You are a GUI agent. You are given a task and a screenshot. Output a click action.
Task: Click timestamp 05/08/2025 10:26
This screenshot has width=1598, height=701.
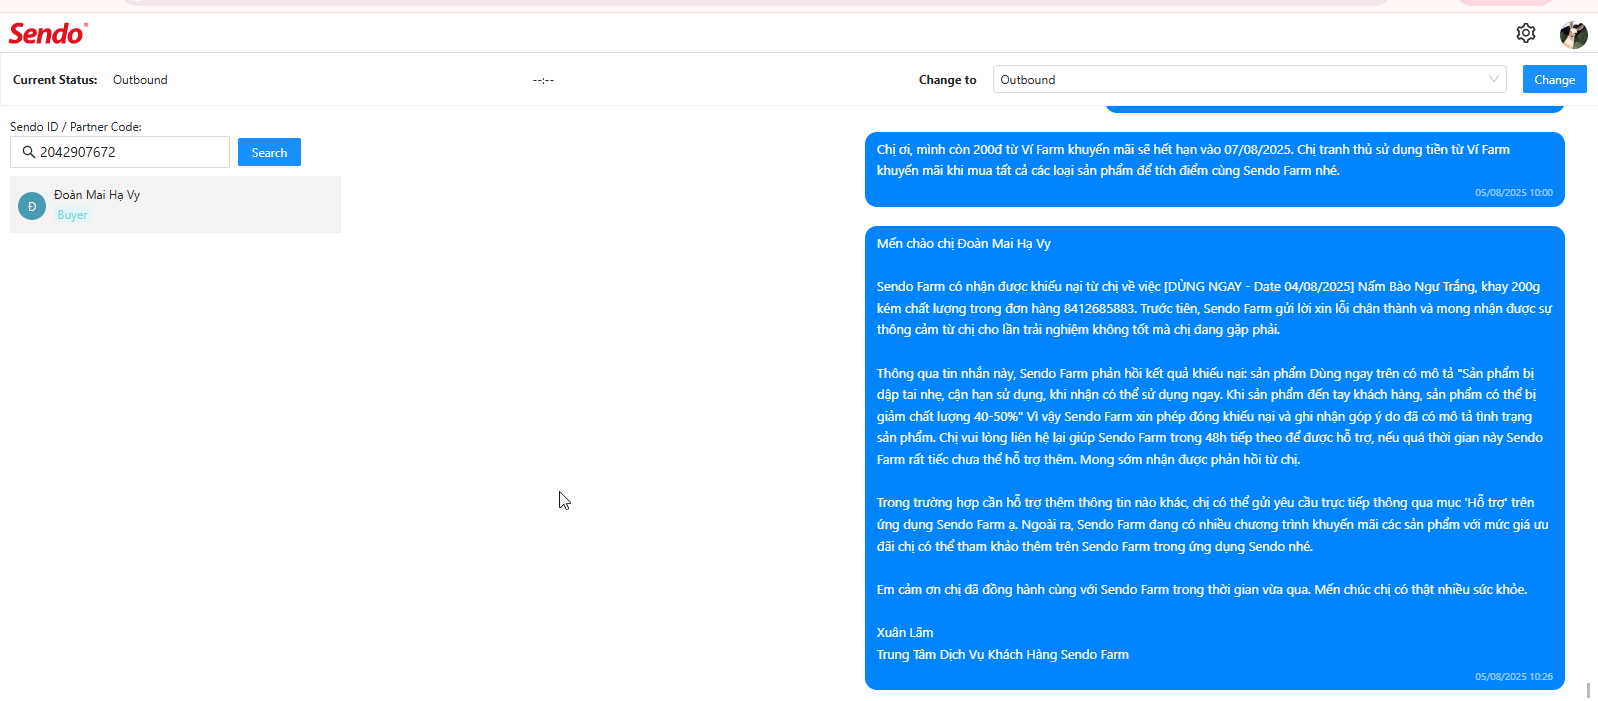pos(1513,677)
